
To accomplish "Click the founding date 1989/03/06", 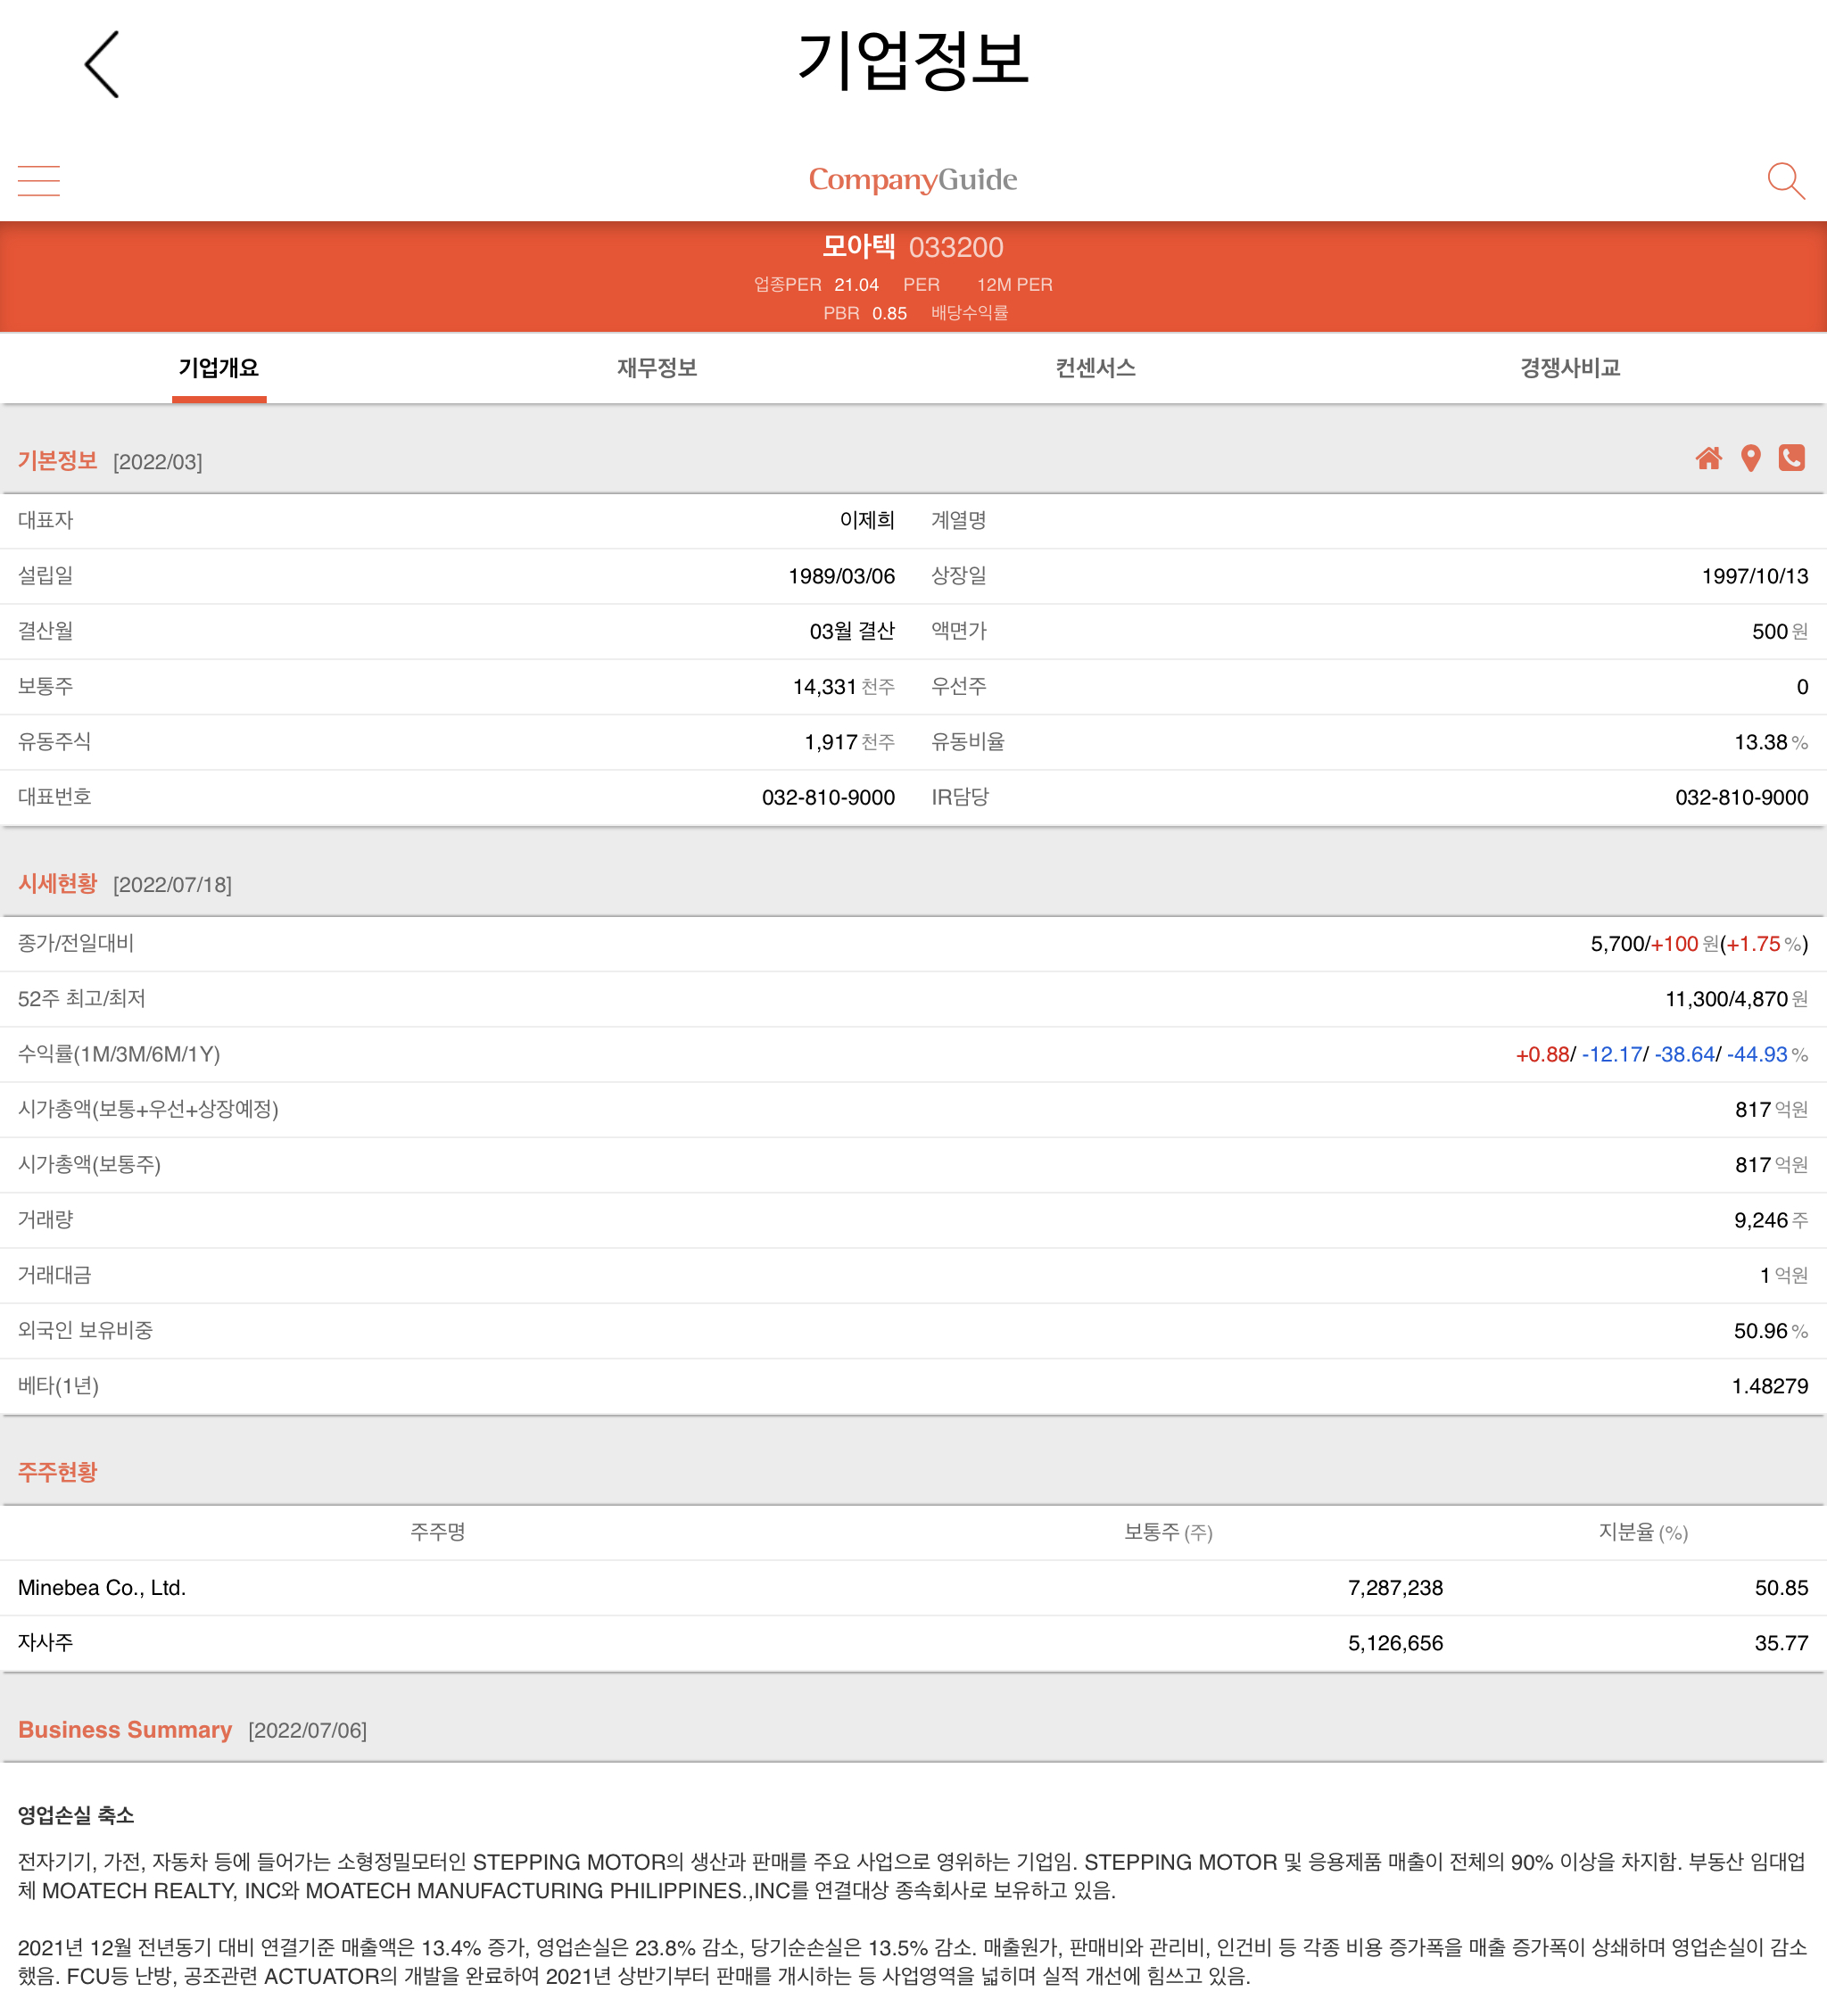I will (x=841, y=576).
